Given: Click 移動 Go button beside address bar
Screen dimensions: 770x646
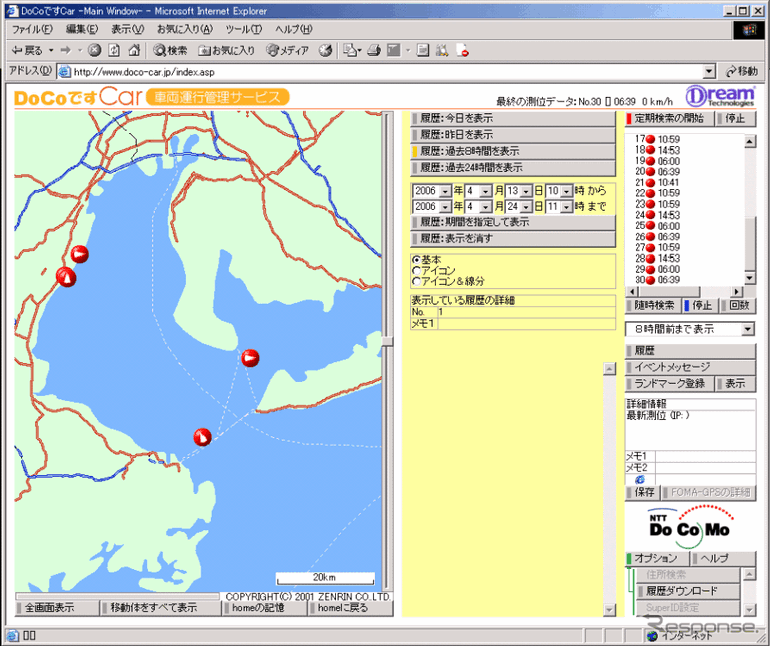Looking at the screenshot, I should pos(742,72).
